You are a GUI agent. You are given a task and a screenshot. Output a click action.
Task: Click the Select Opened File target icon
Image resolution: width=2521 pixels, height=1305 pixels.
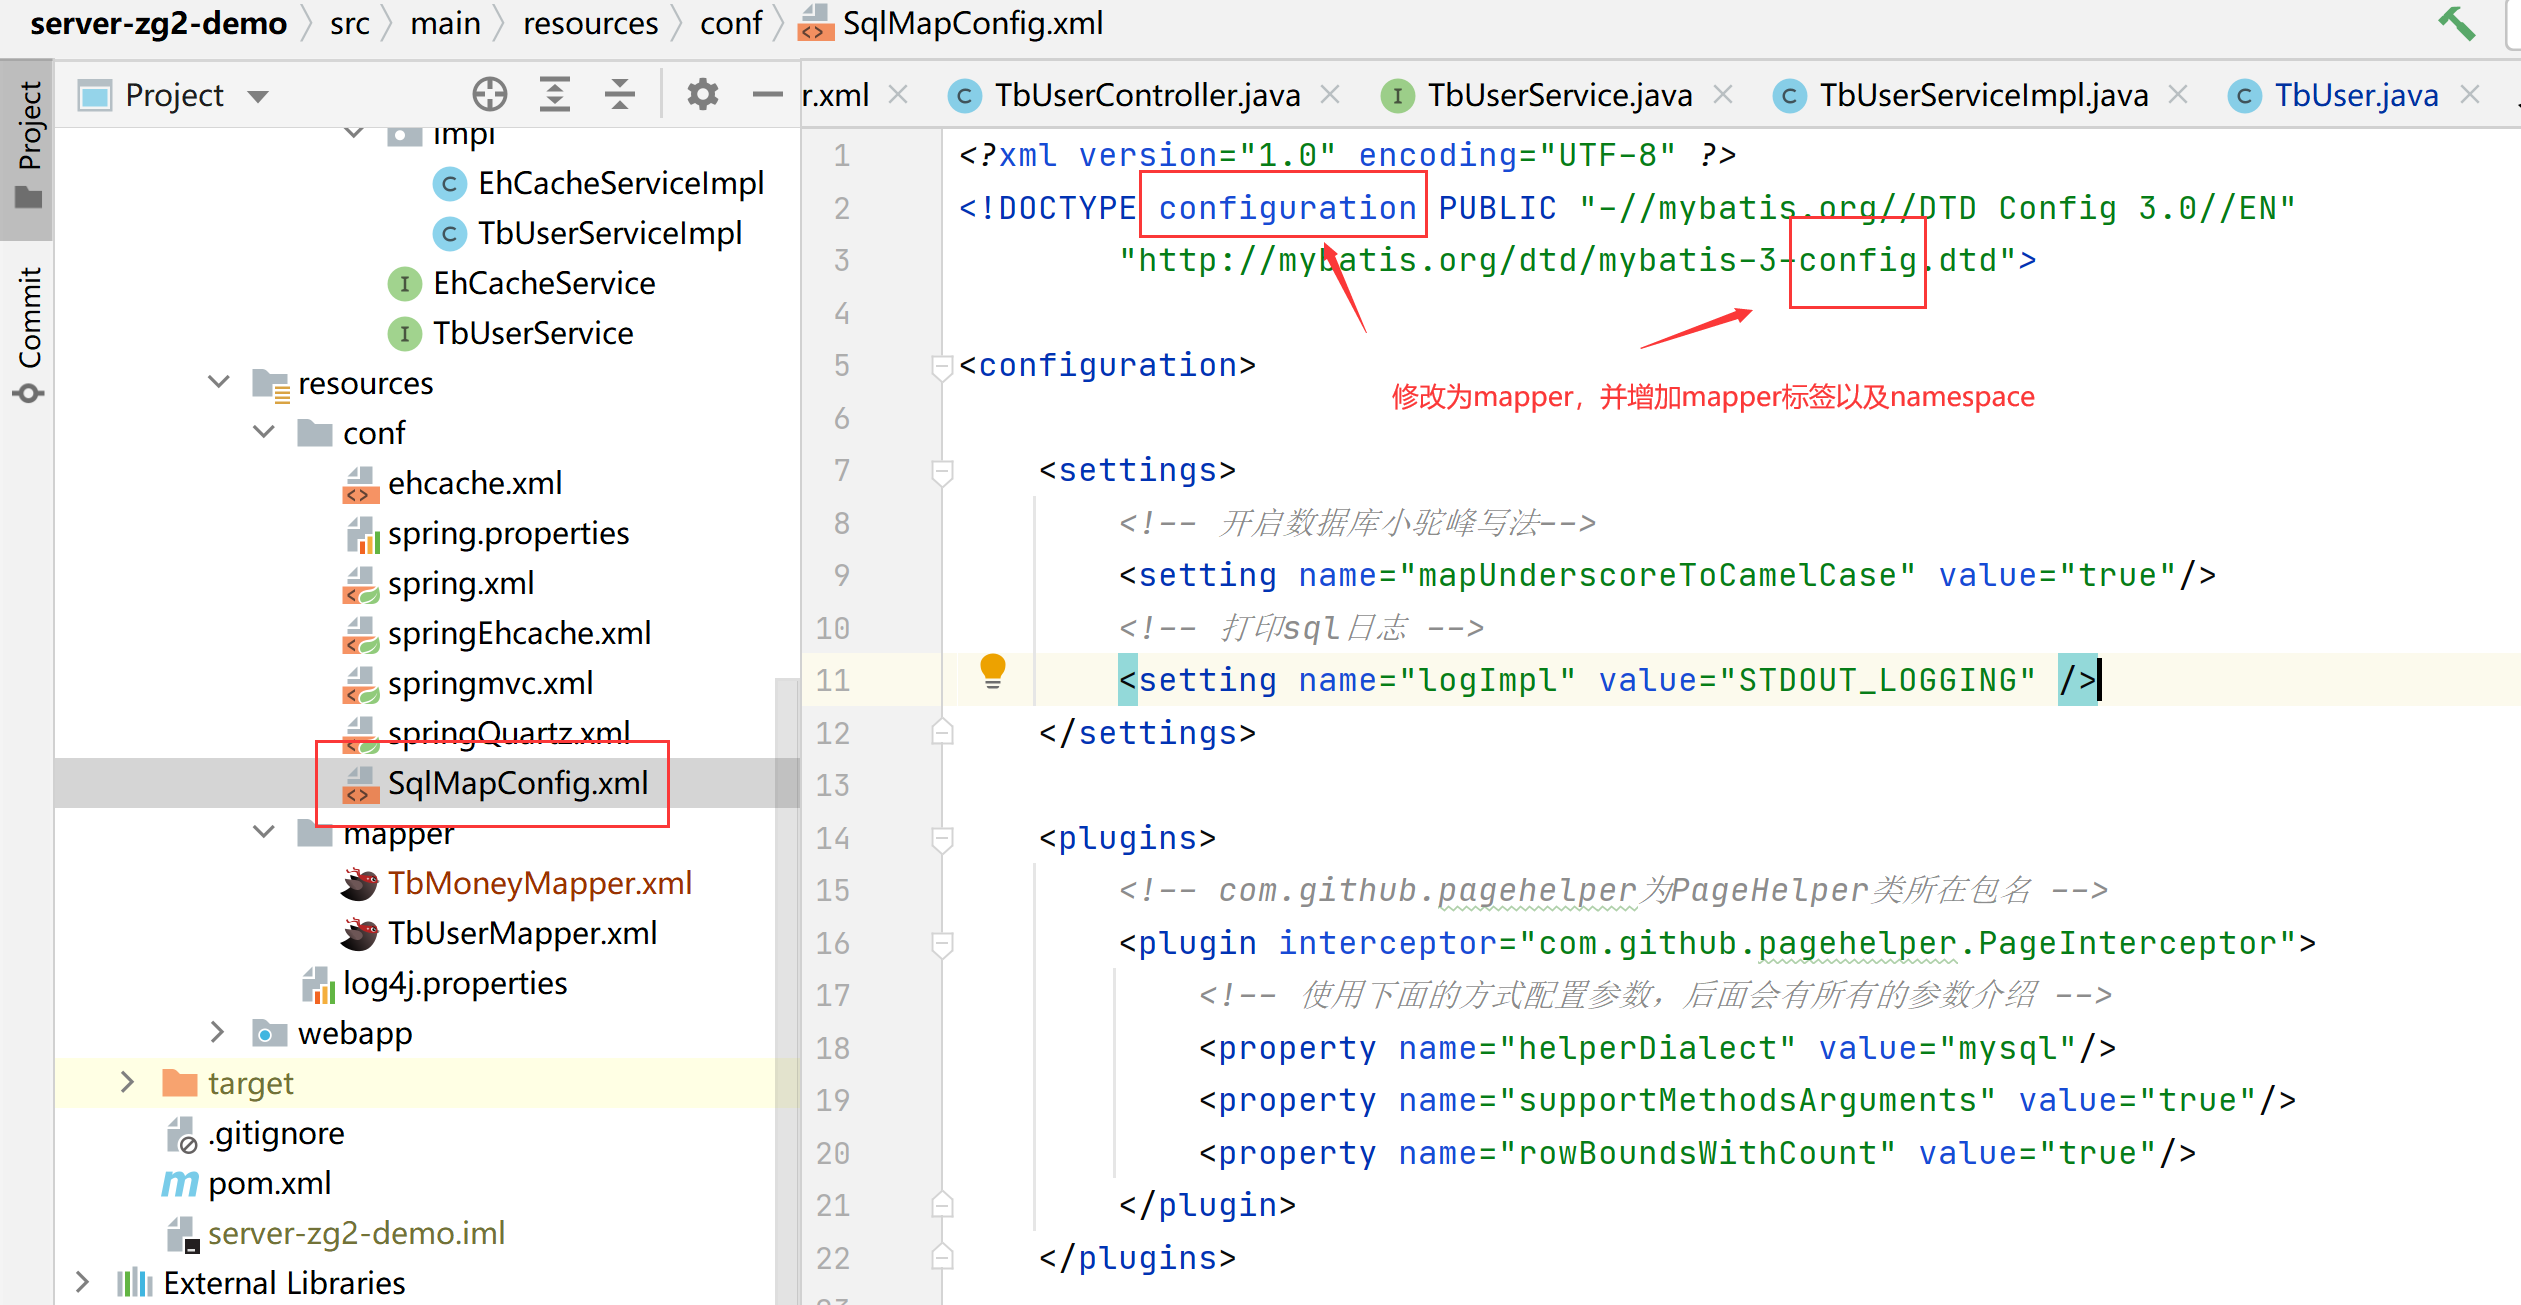pos(490,95)
